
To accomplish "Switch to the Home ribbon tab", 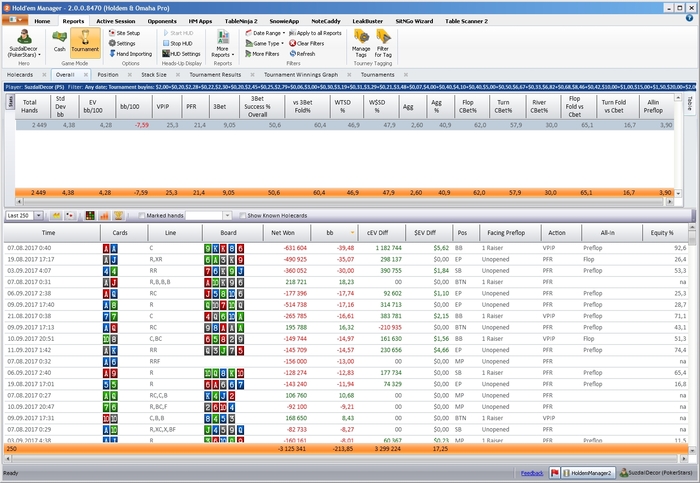I will [x=42, y=21].
